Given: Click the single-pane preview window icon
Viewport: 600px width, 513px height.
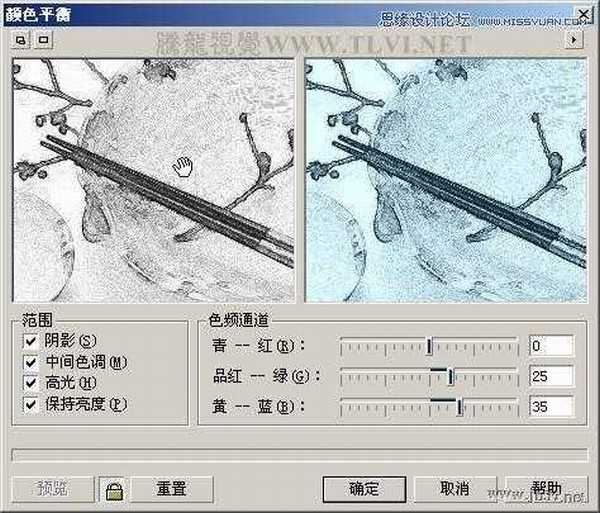Looking at the screenshot, I should (42, 40).
